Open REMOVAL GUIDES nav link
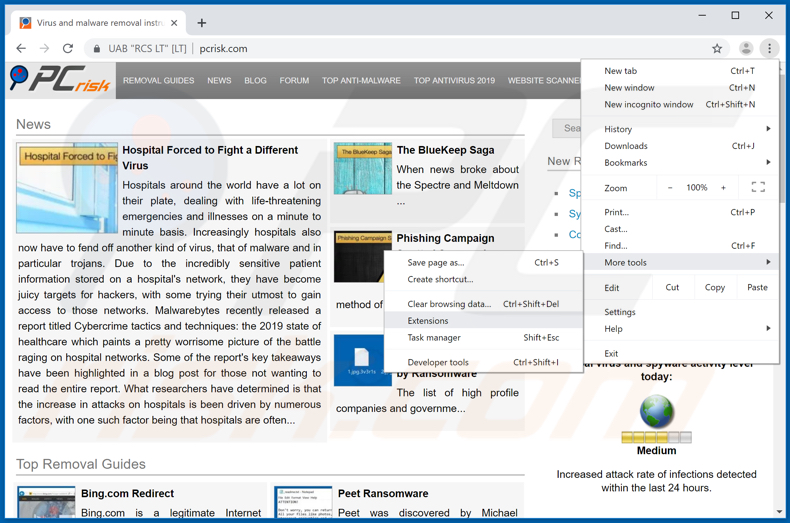 click(x=158, y=81)
